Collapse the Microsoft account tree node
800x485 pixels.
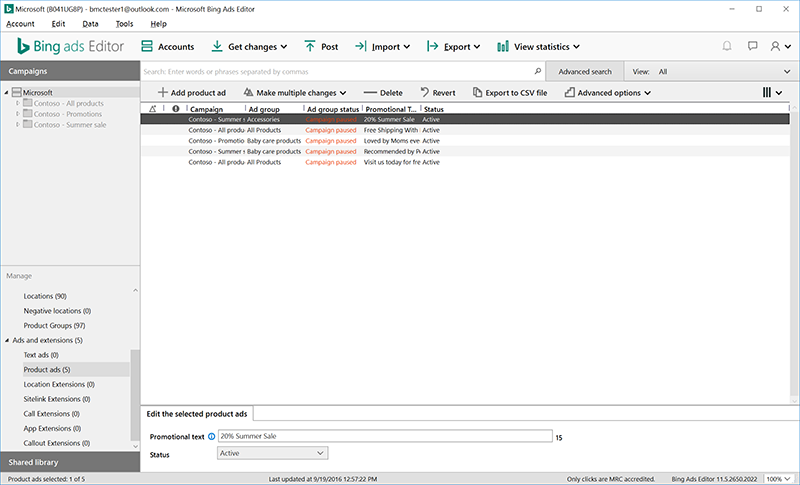tap(6, 93)
